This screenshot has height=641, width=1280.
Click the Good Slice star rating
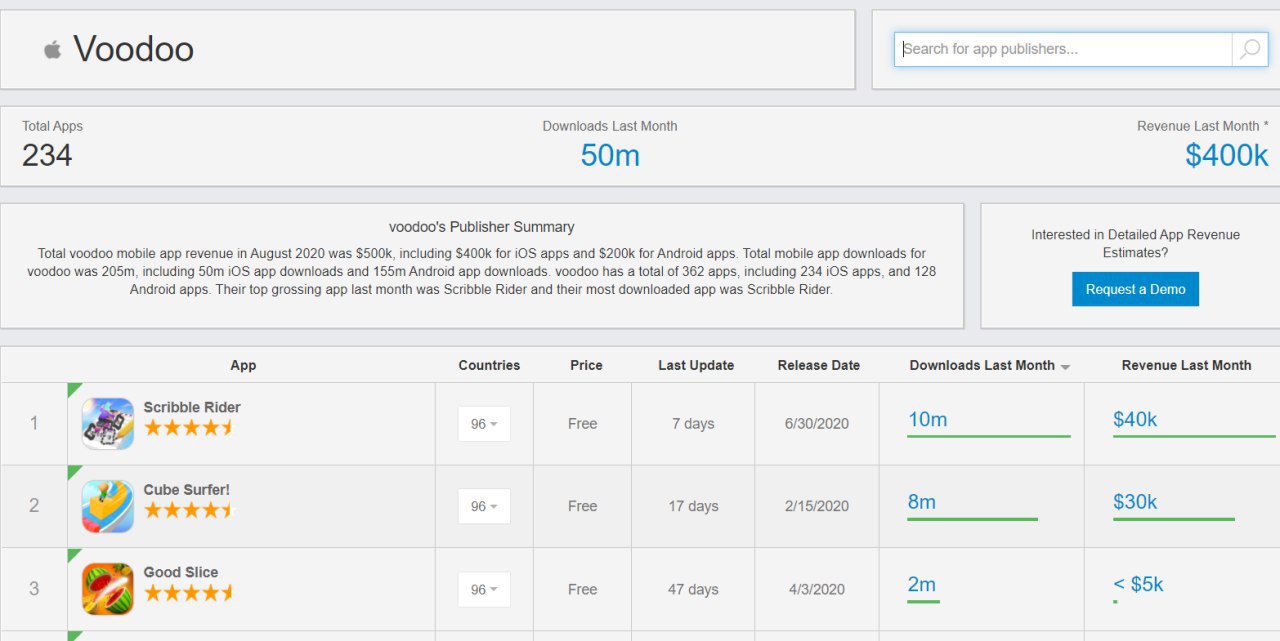click(188, 593)
